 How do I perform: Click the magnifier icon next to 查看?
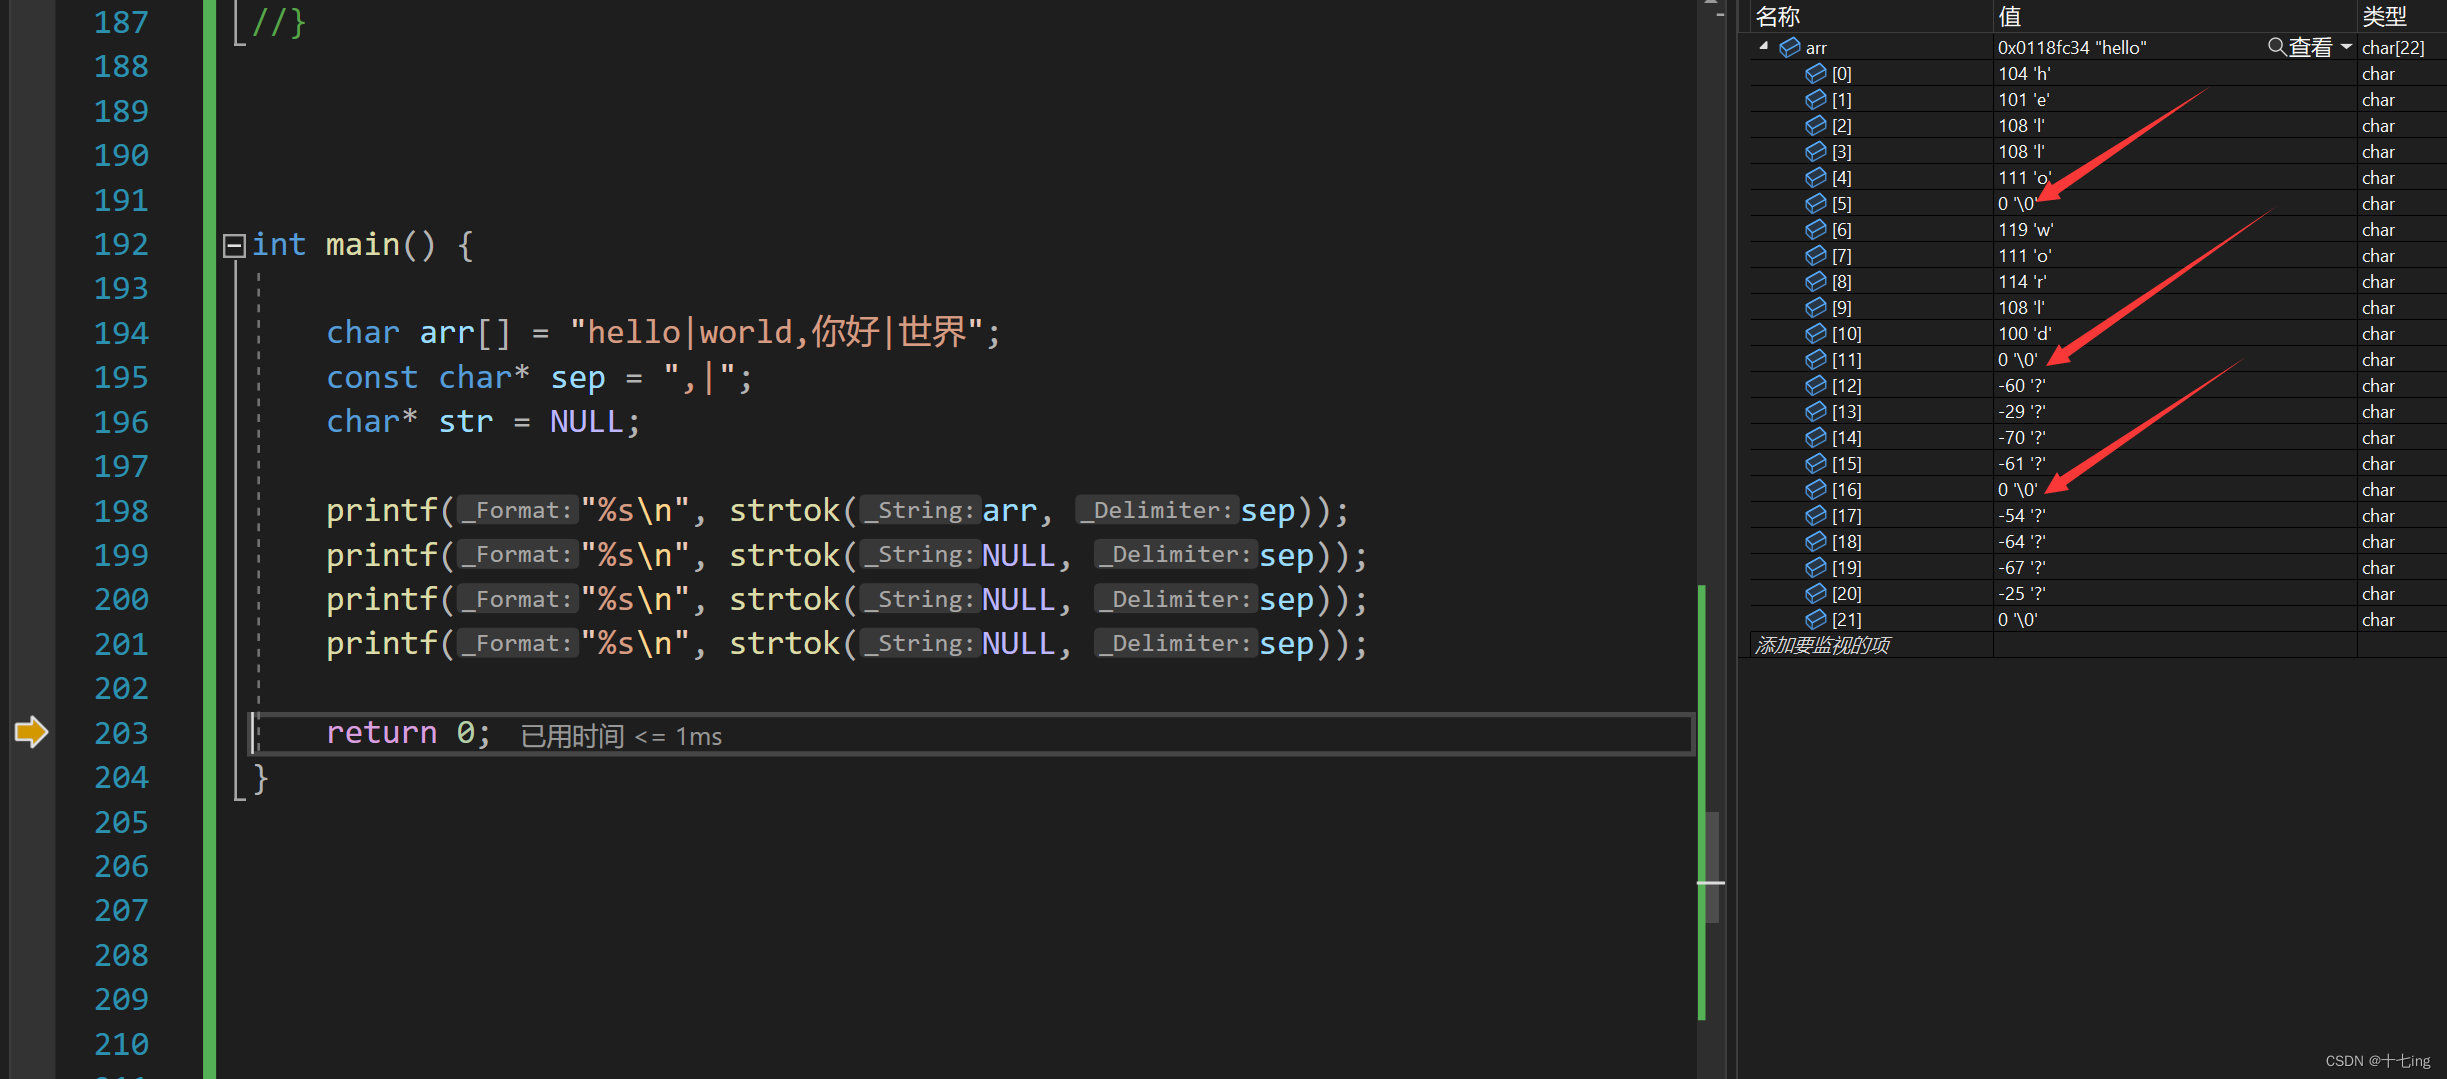(x=2277, y=46)
